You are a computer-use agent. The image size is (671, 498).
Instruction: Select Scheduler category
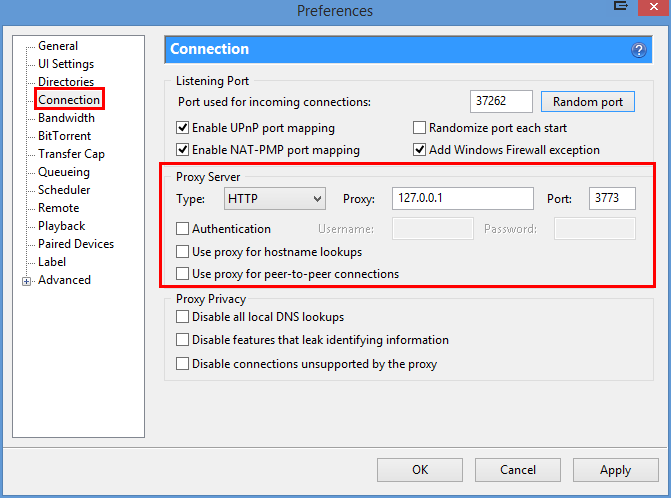[x=64, y=190]
